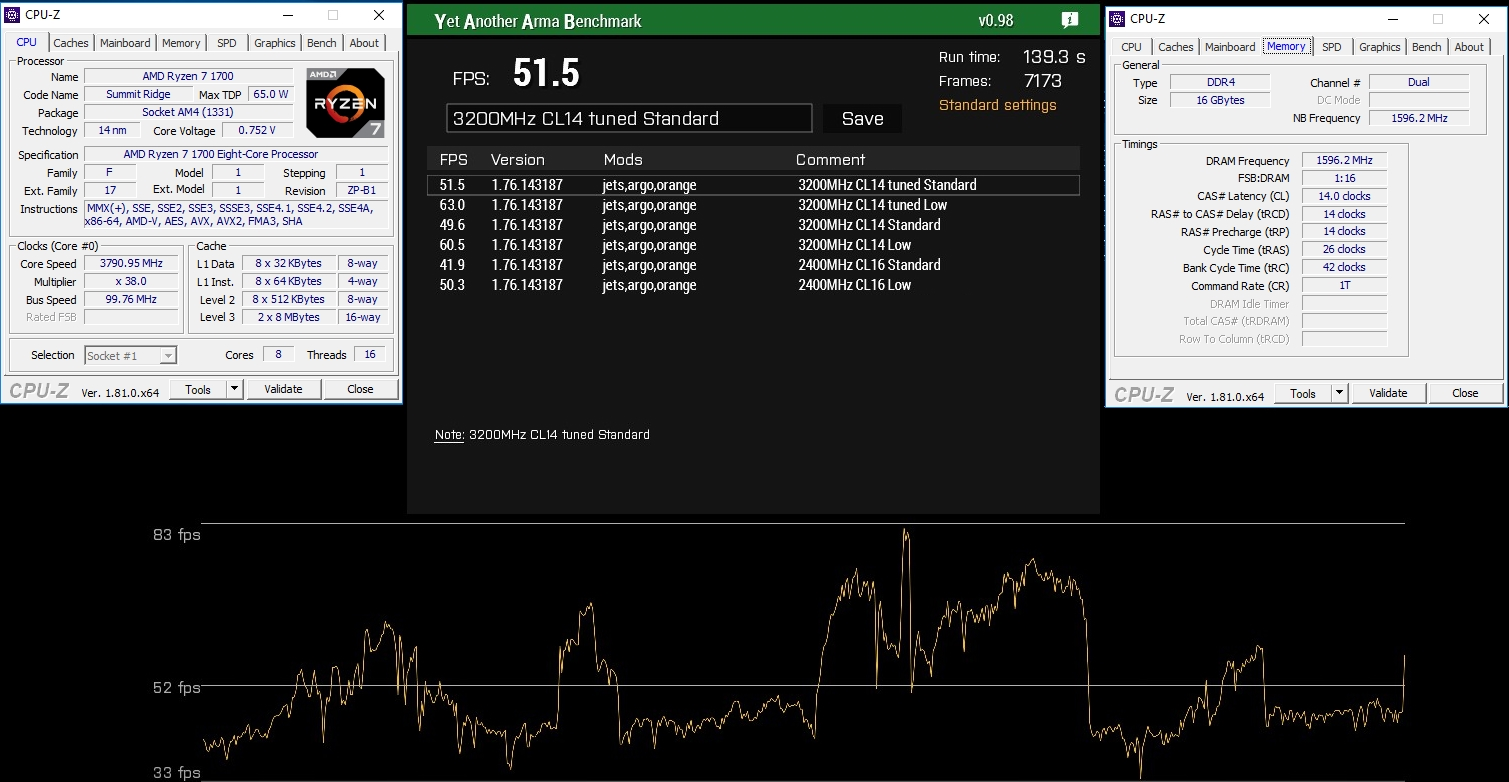Click the CPU-Z app icon in the right window title bar
Viewport: 1509px width, 782px height.
tap(1117, 18)
